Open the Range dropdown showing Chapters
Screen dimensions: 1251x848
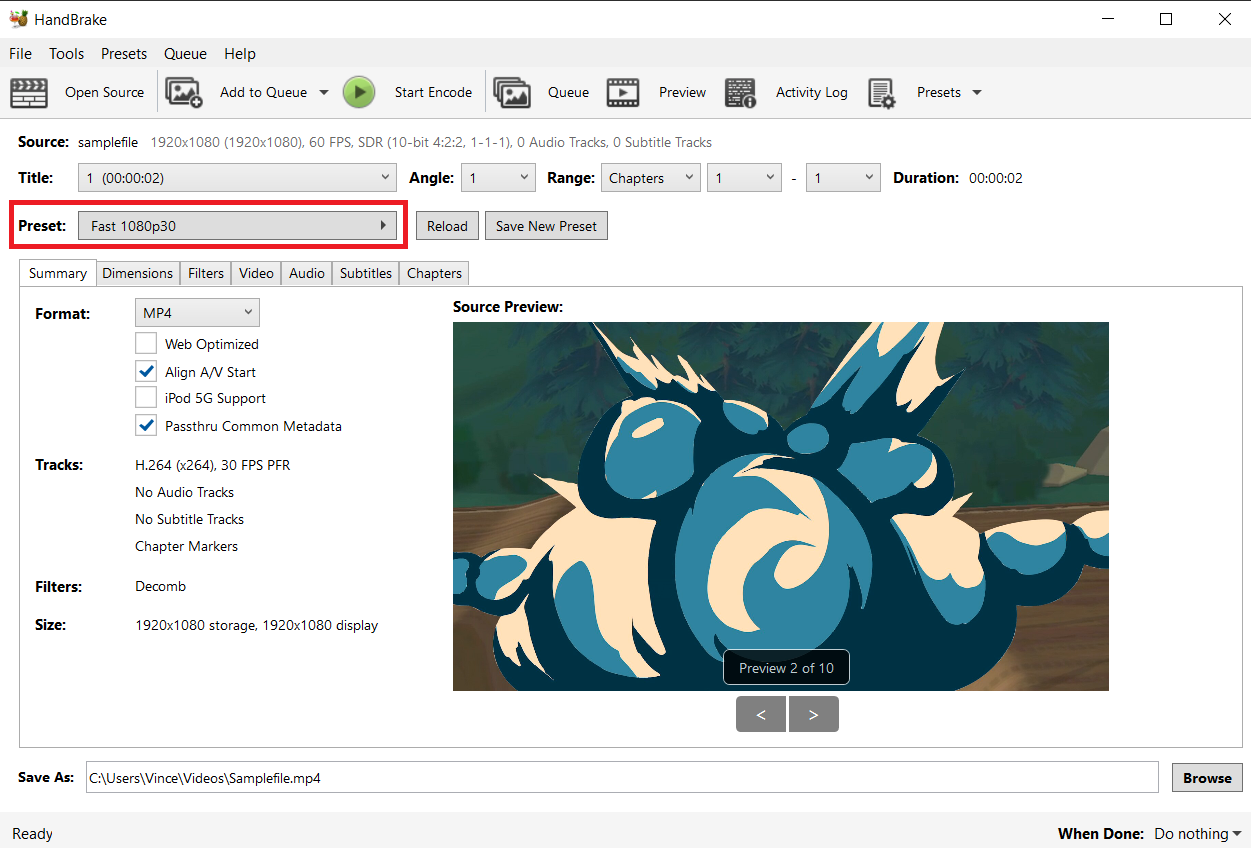click(x=650, y=177)
